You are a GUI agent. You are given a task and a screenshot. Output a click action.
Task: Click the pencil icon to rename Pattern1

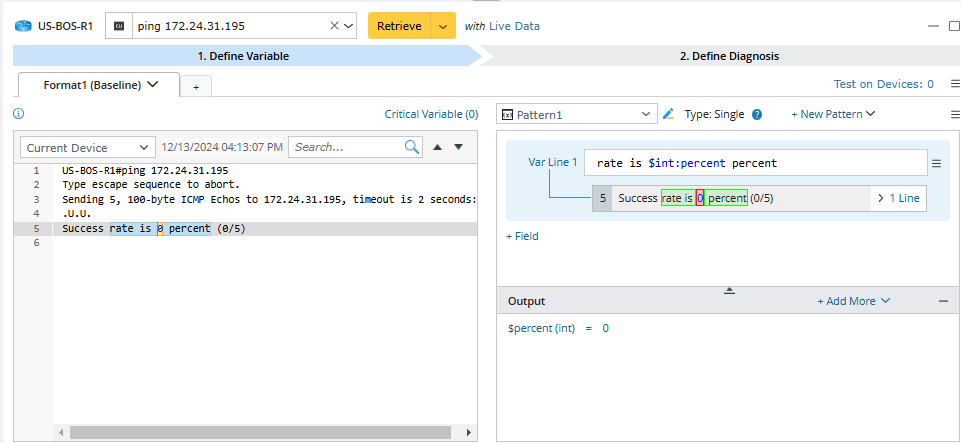(x=669, y=114)
